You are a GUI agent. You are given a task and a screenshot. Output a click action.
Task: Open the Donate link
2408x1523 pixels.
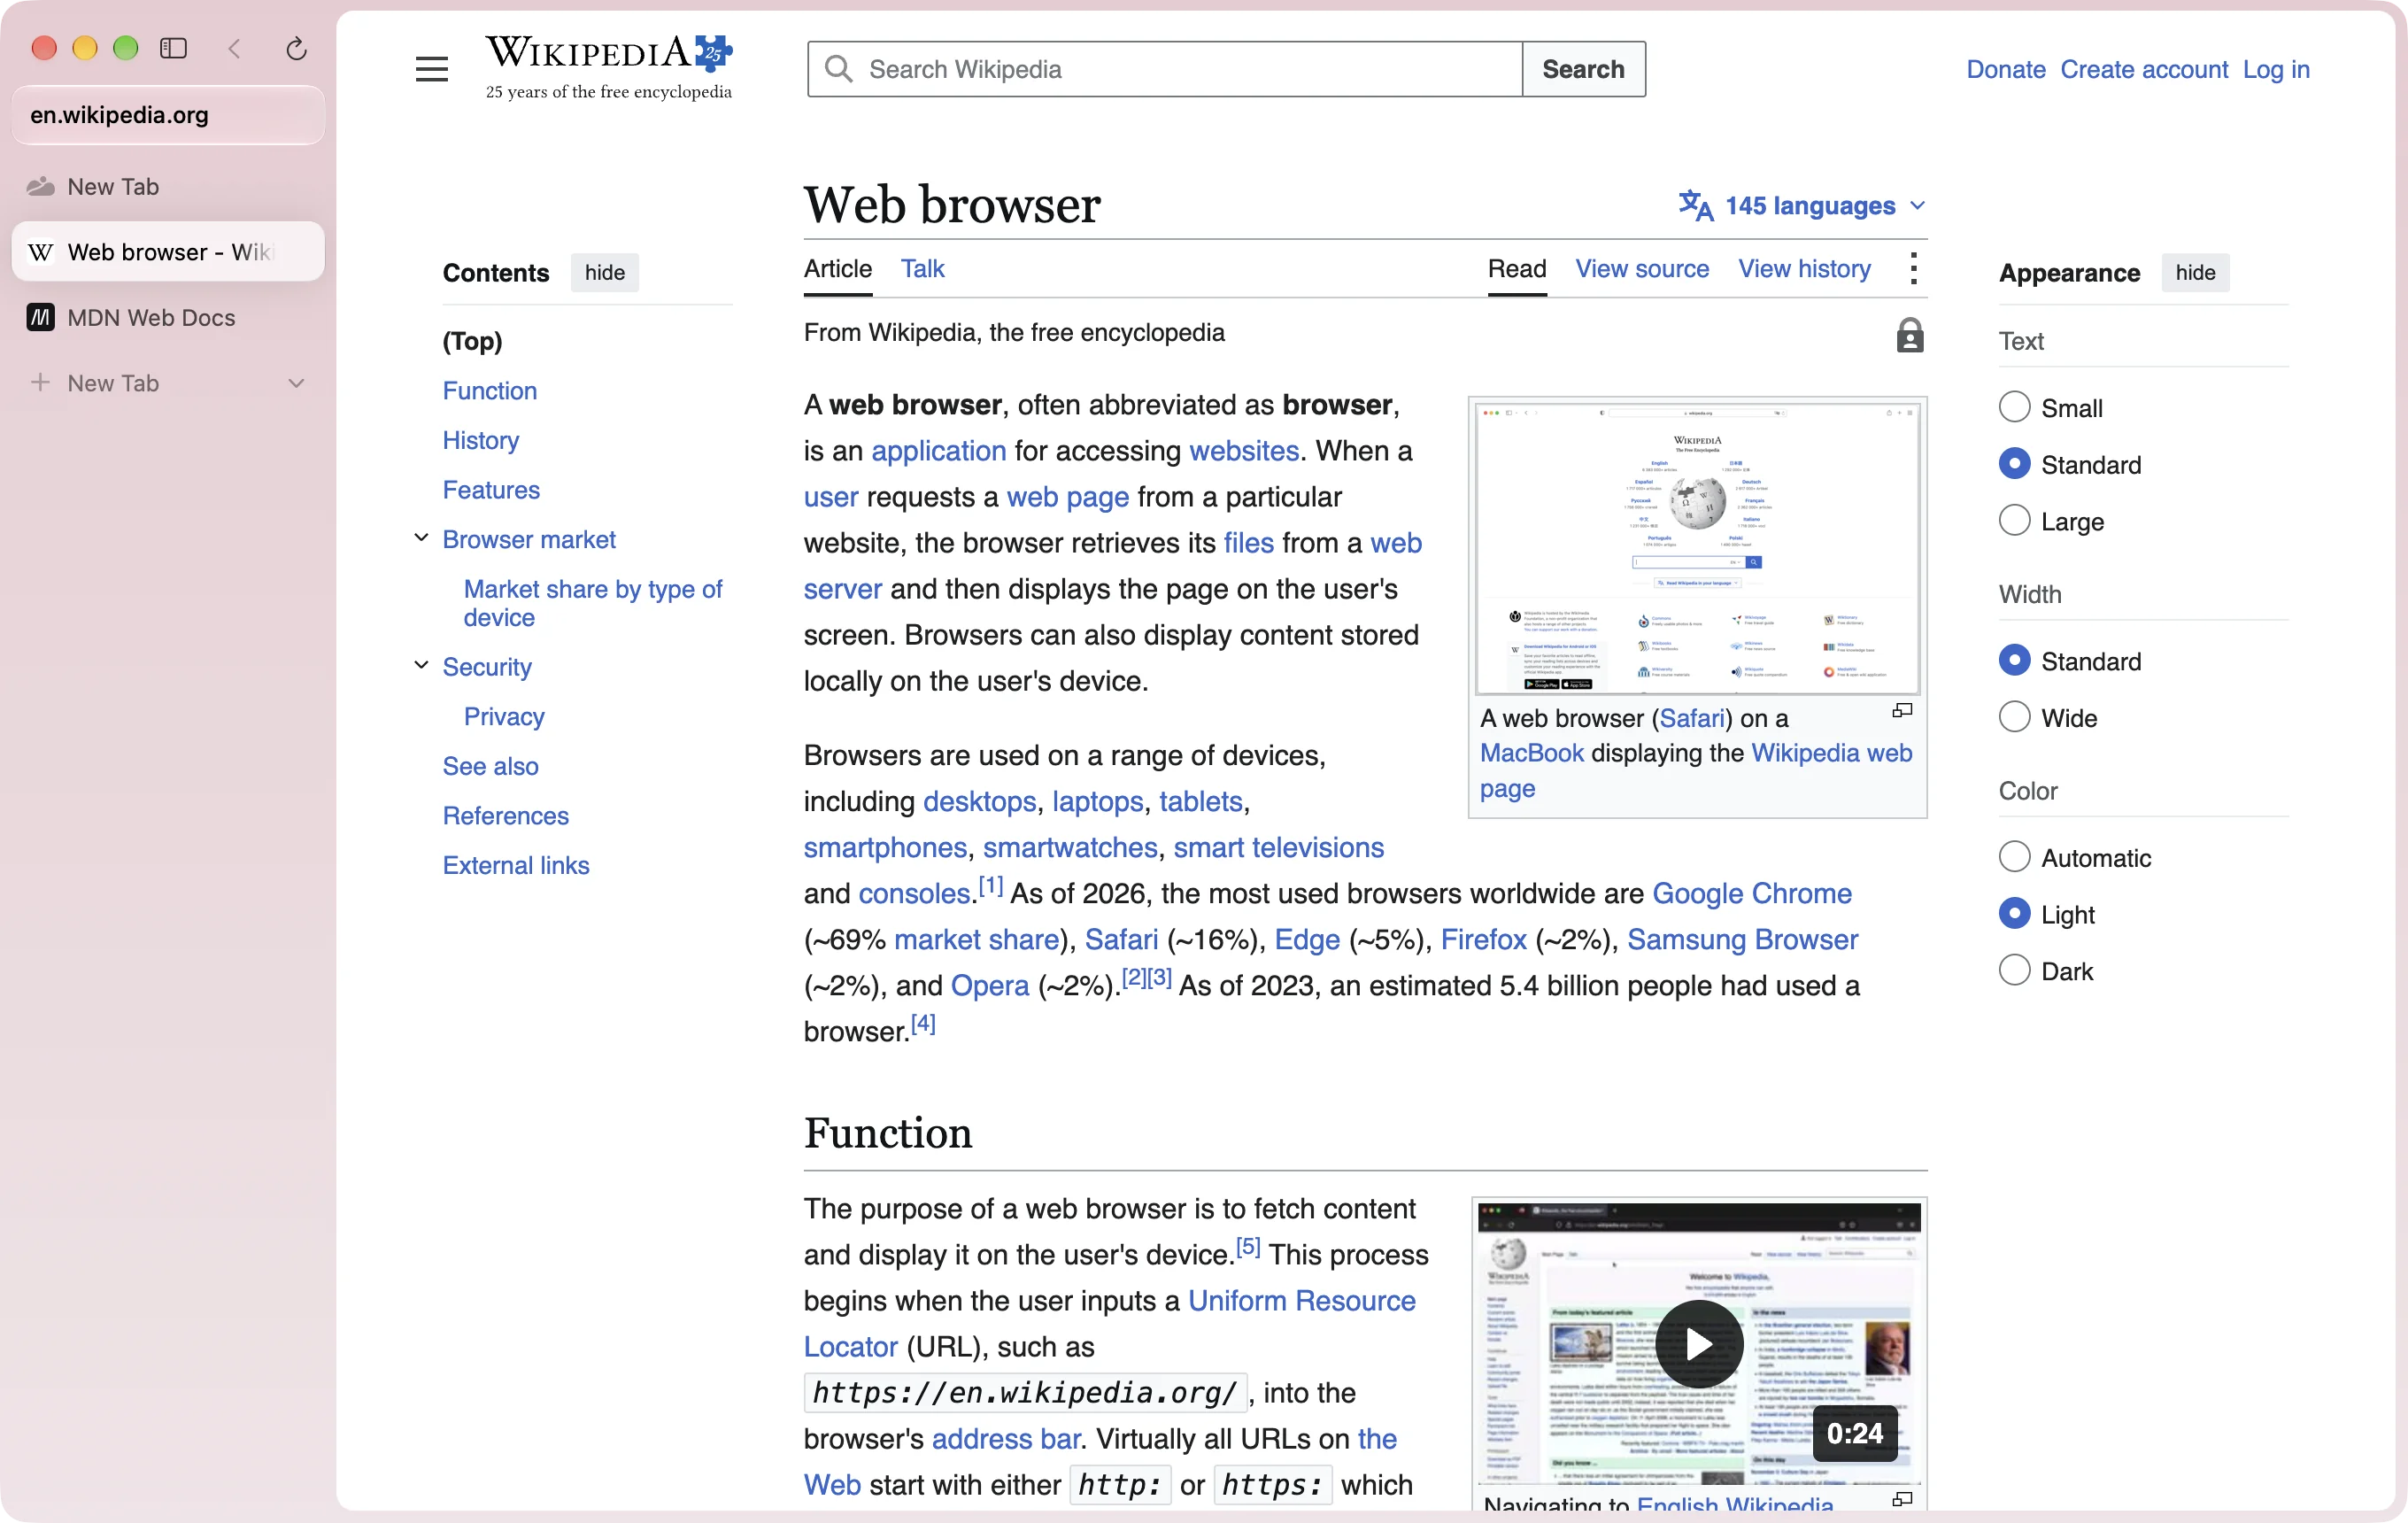(2005, 69)
